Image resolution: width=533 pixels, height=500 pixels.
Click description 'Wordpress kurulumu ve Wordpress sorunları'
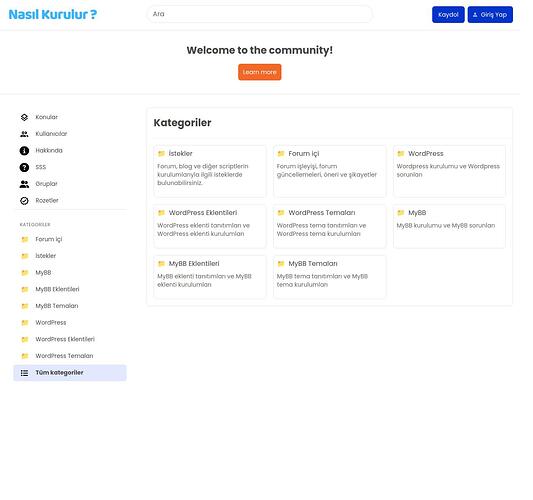pos(448,171)
